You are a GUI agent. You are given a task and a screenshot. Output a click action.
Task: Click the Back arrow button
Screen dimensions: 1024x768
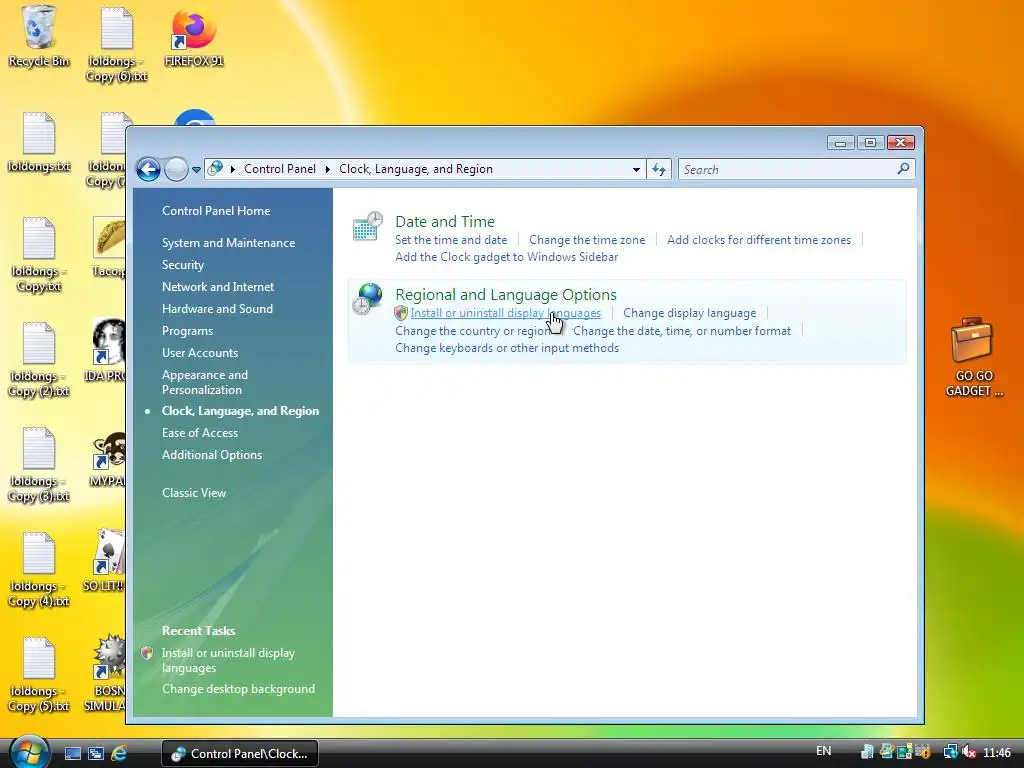click(x=149, y=170)
